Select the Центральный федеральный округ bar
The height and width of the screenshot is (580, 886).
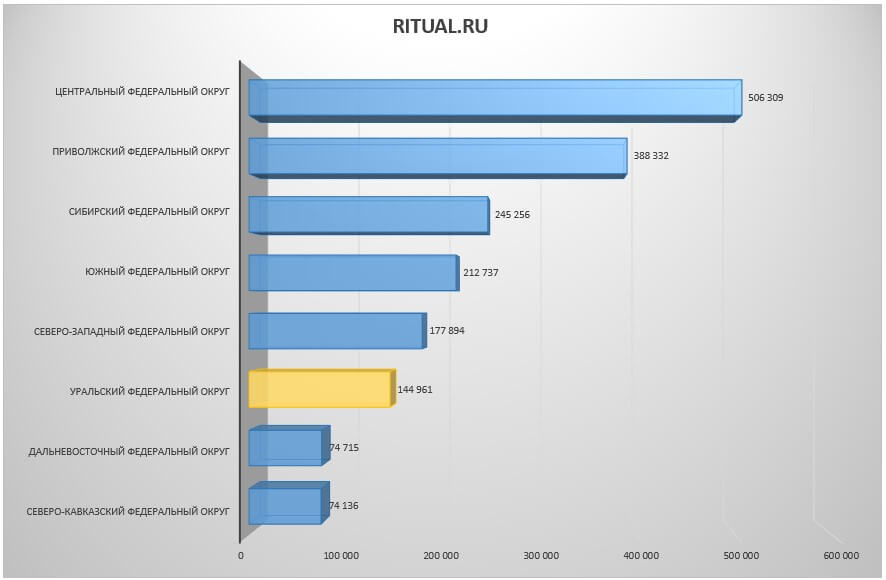click(495, 101)
